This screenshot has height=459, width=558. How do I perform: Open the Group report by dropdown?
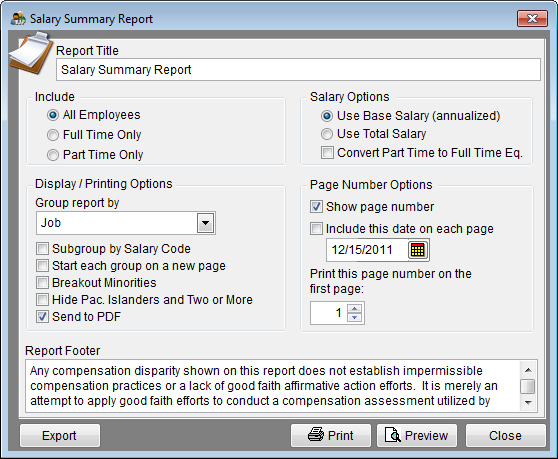tap(206, 223)
